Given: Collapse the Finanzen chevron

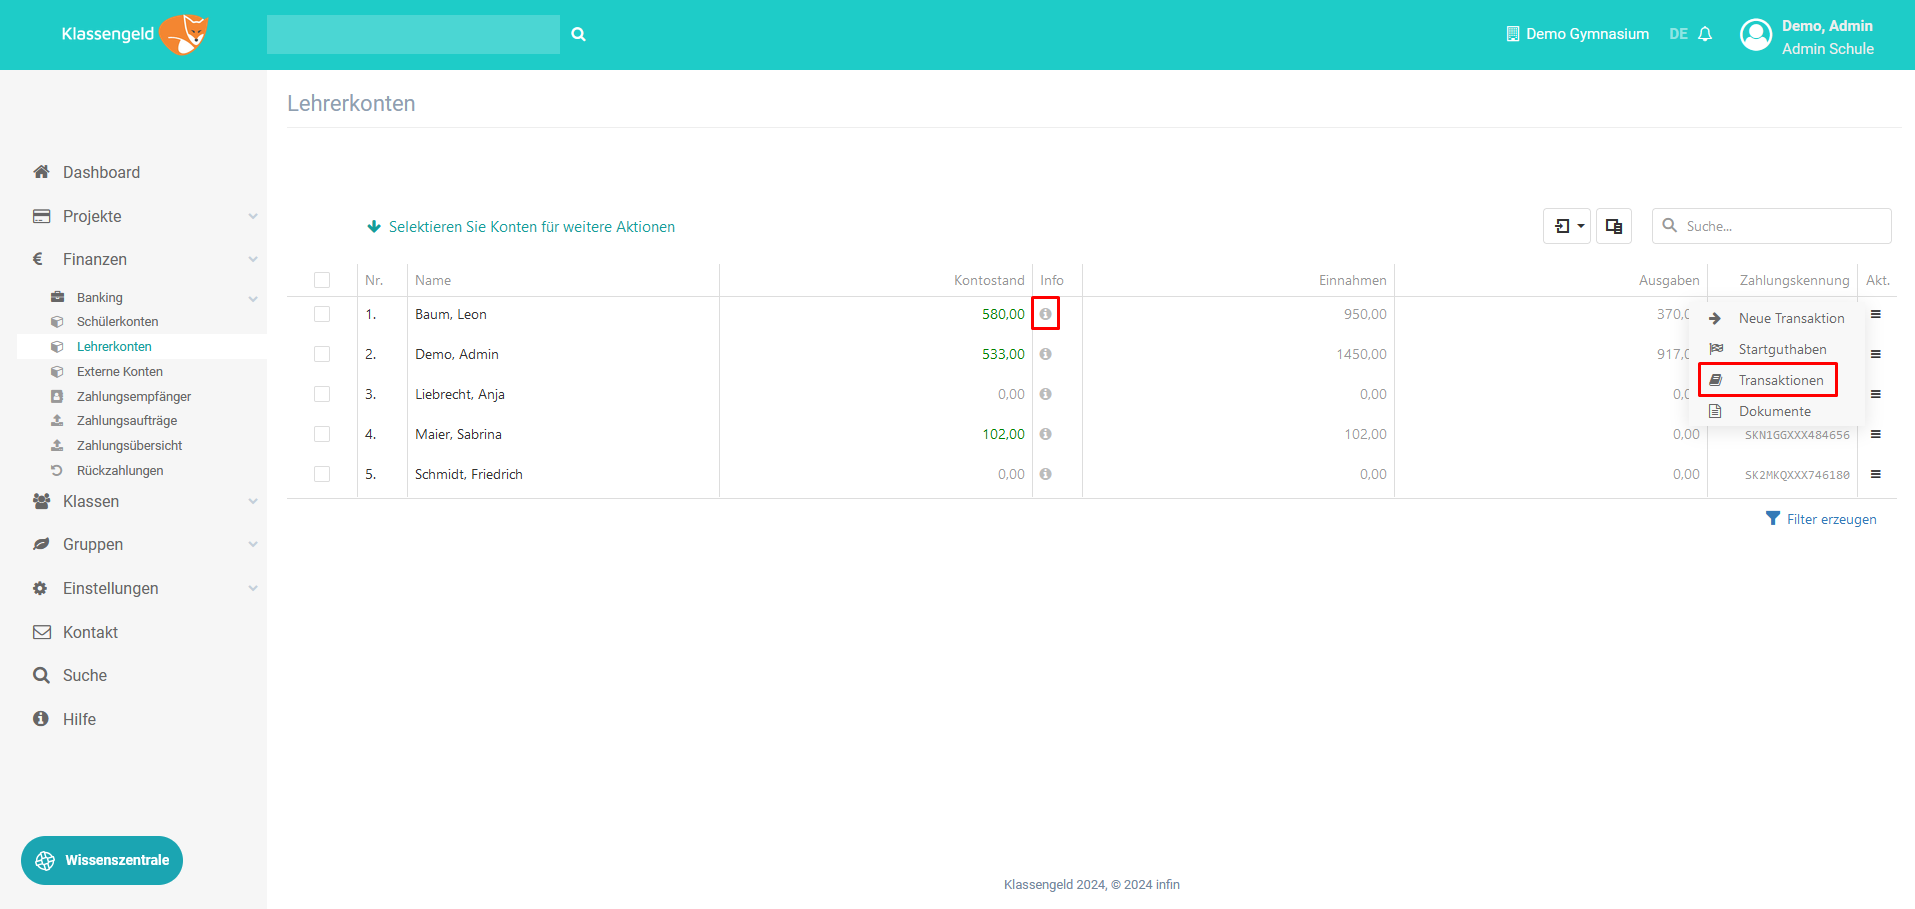Looking at the screenshot, I should 253,259.
